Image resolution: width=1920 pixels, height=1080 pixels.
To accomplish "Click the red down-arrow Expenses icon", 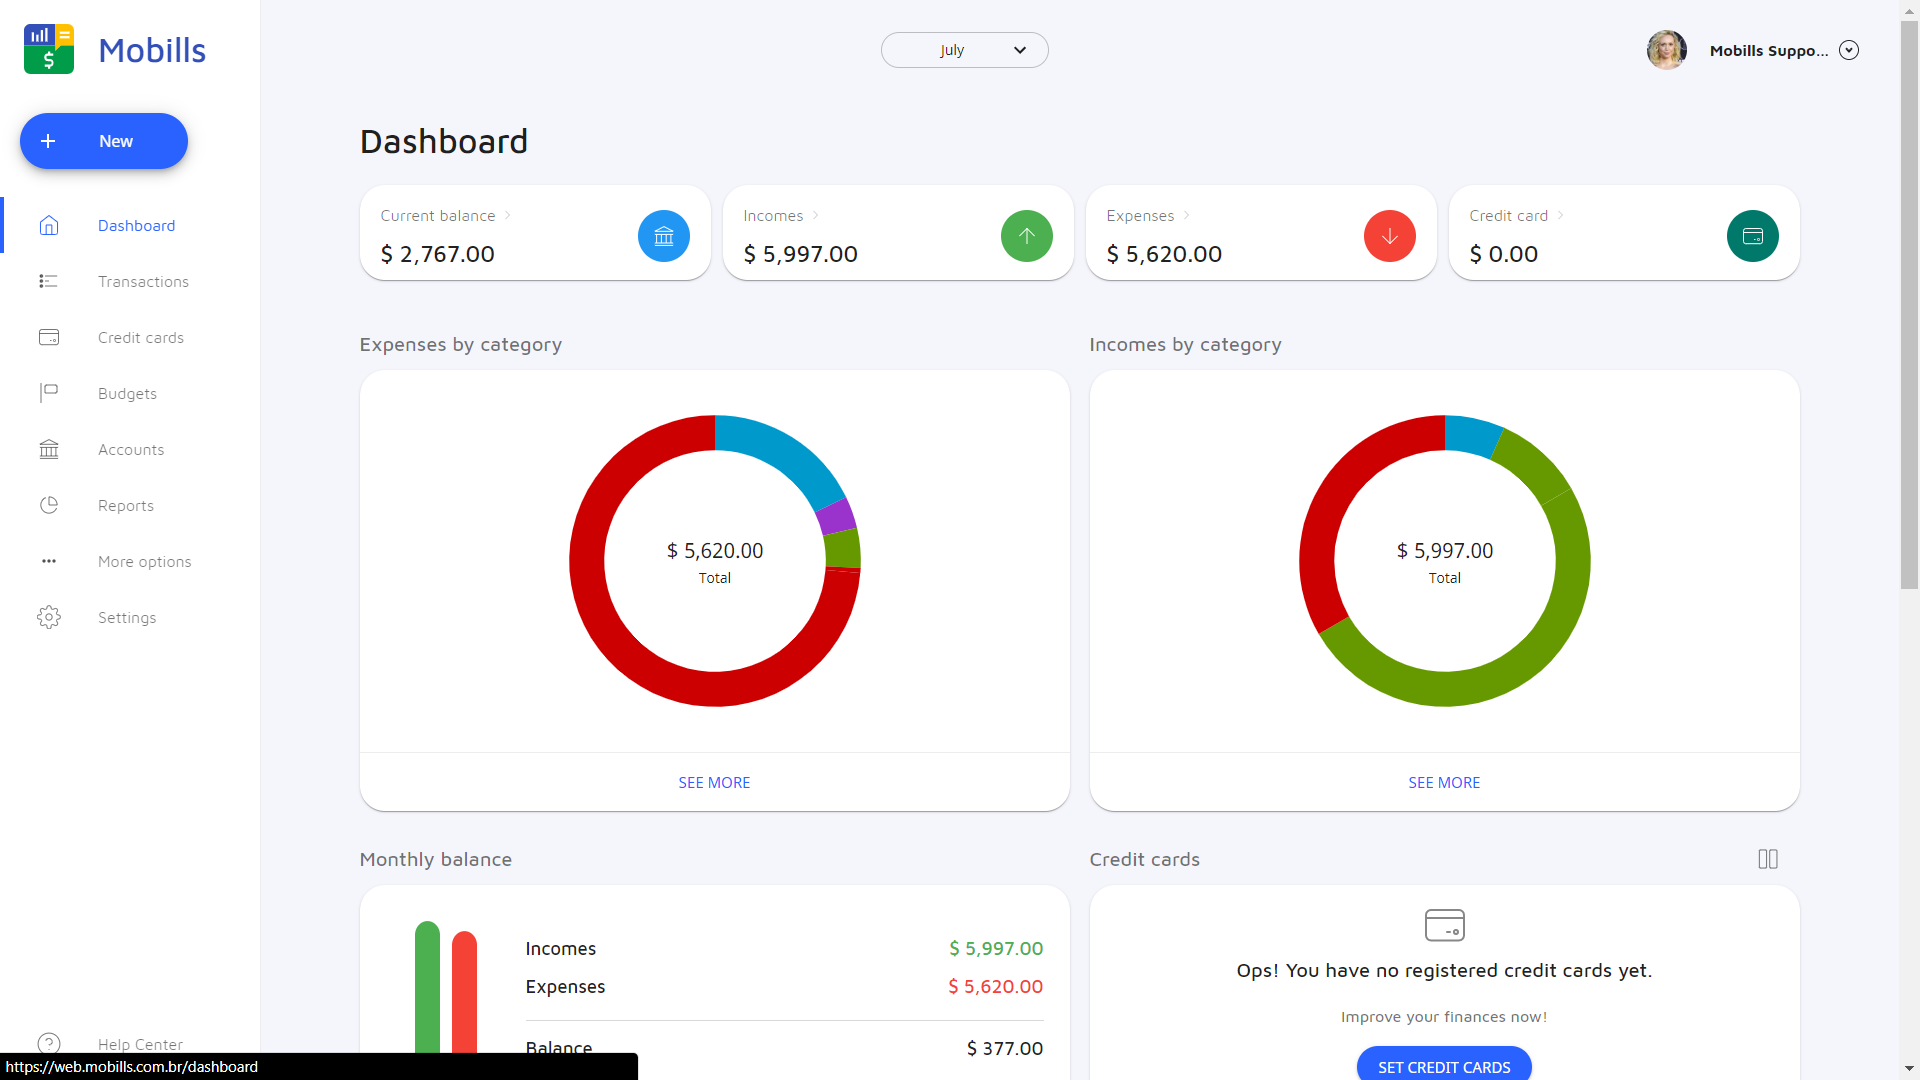I will click(1390, 236).
